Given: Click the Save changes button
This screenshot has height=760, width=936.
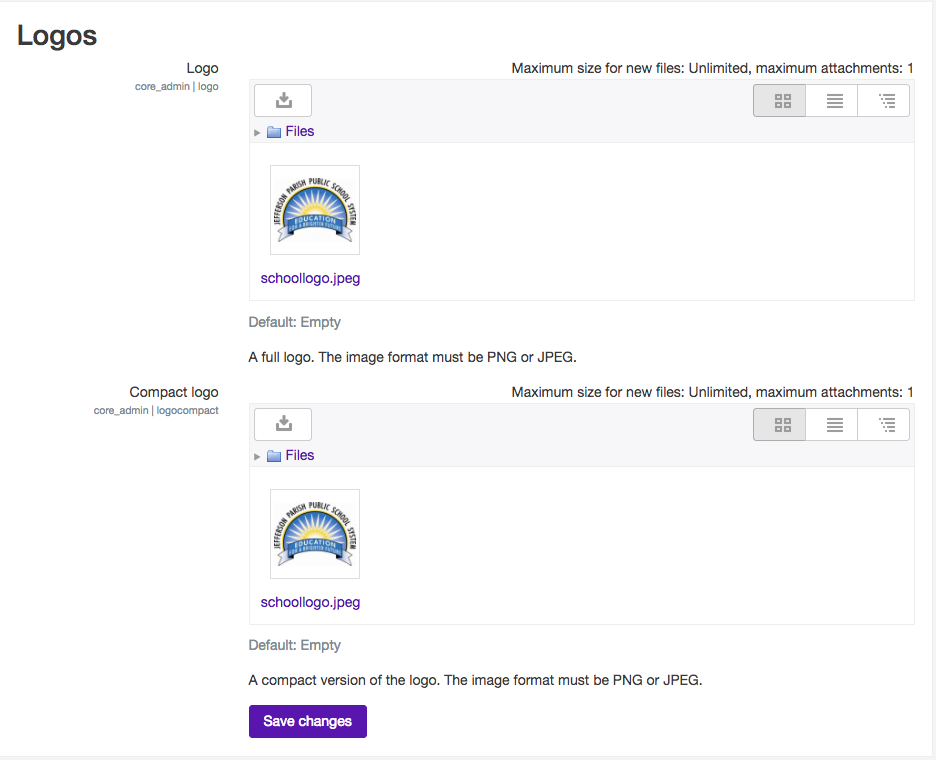Looking at the screenshot, I should (308, 721).
